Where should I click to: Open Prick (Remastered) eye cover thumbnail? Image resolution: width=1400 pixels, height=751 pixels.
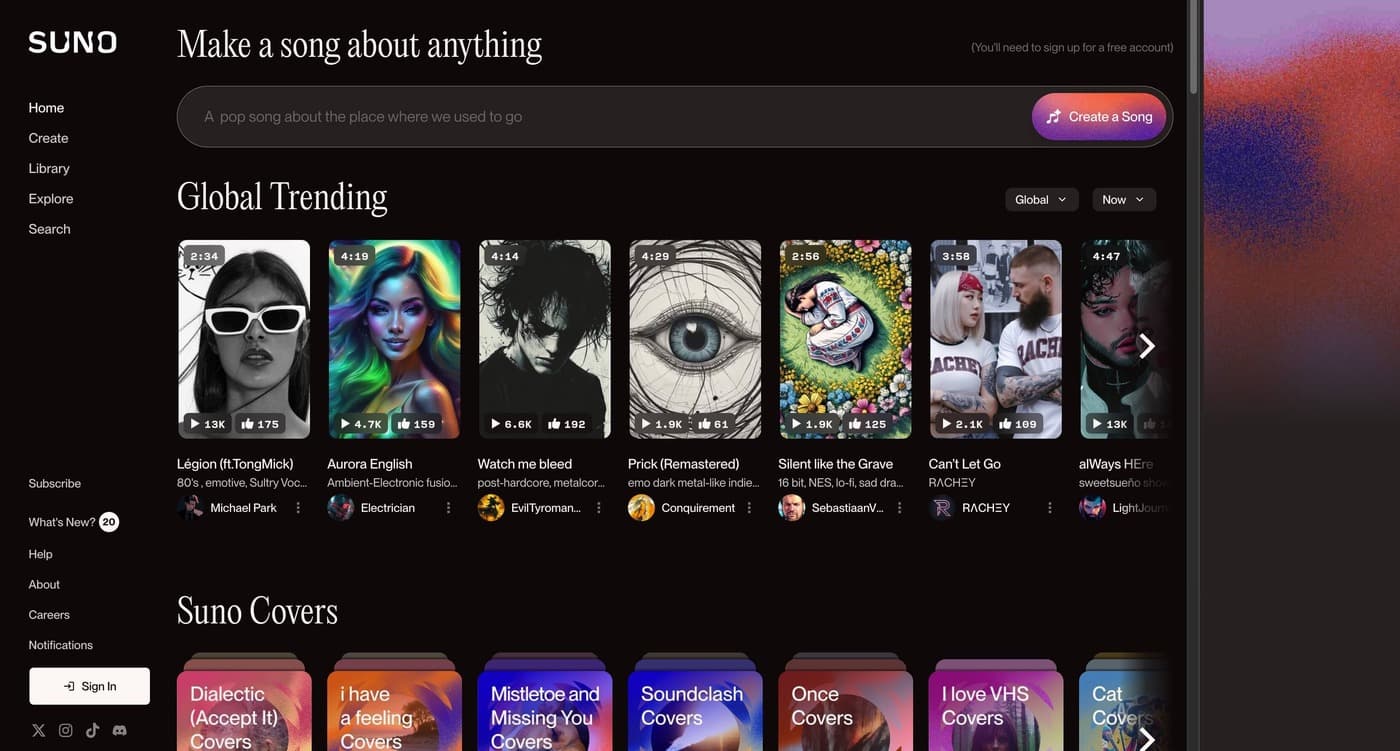(x=695, y=339)
